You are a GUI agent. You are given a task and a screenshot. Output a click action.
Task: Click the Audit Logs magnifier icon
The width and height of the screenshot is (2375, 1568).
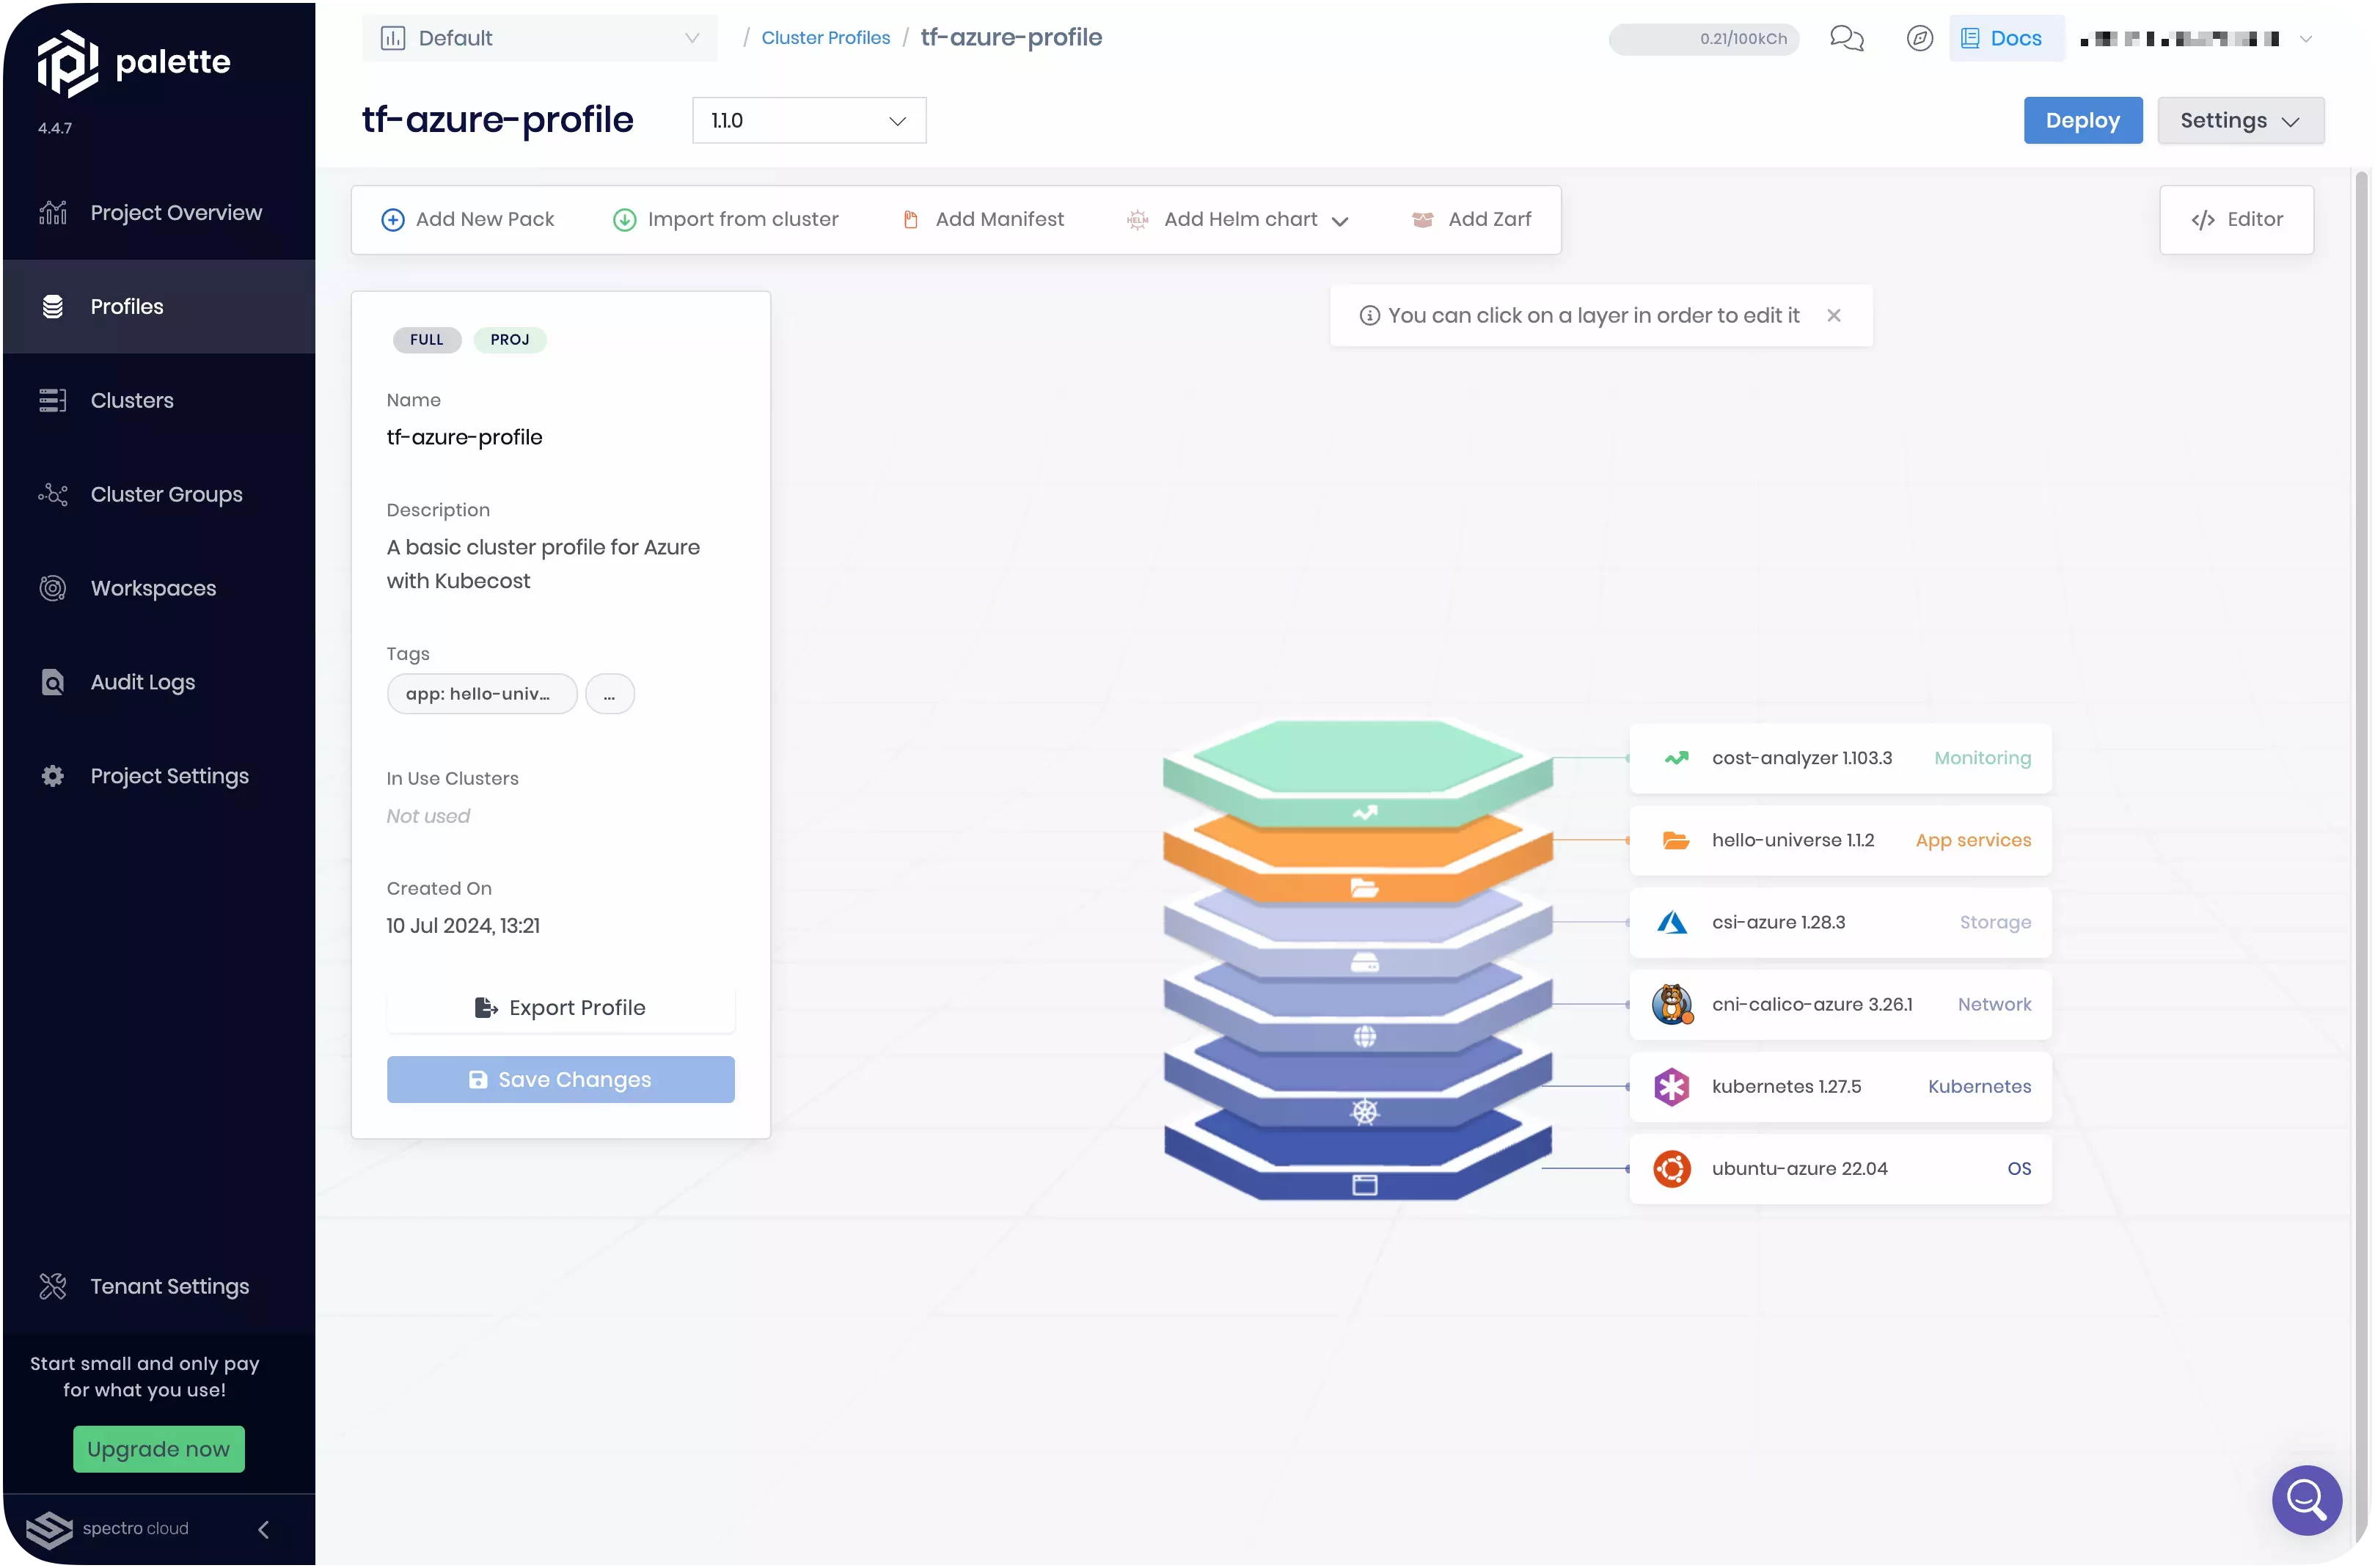[53, 683]
